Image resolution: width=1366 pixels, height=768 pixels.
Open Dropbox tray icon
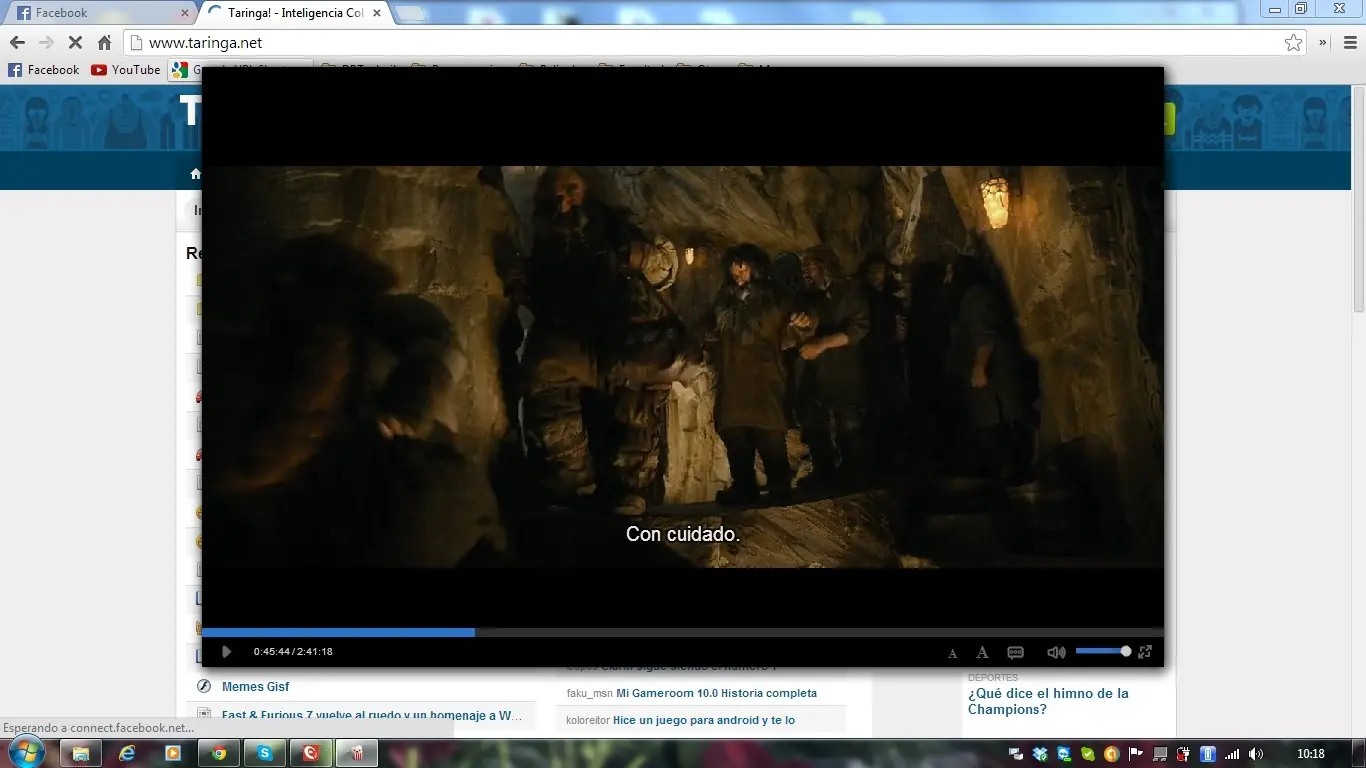[x=1040, y=754]
